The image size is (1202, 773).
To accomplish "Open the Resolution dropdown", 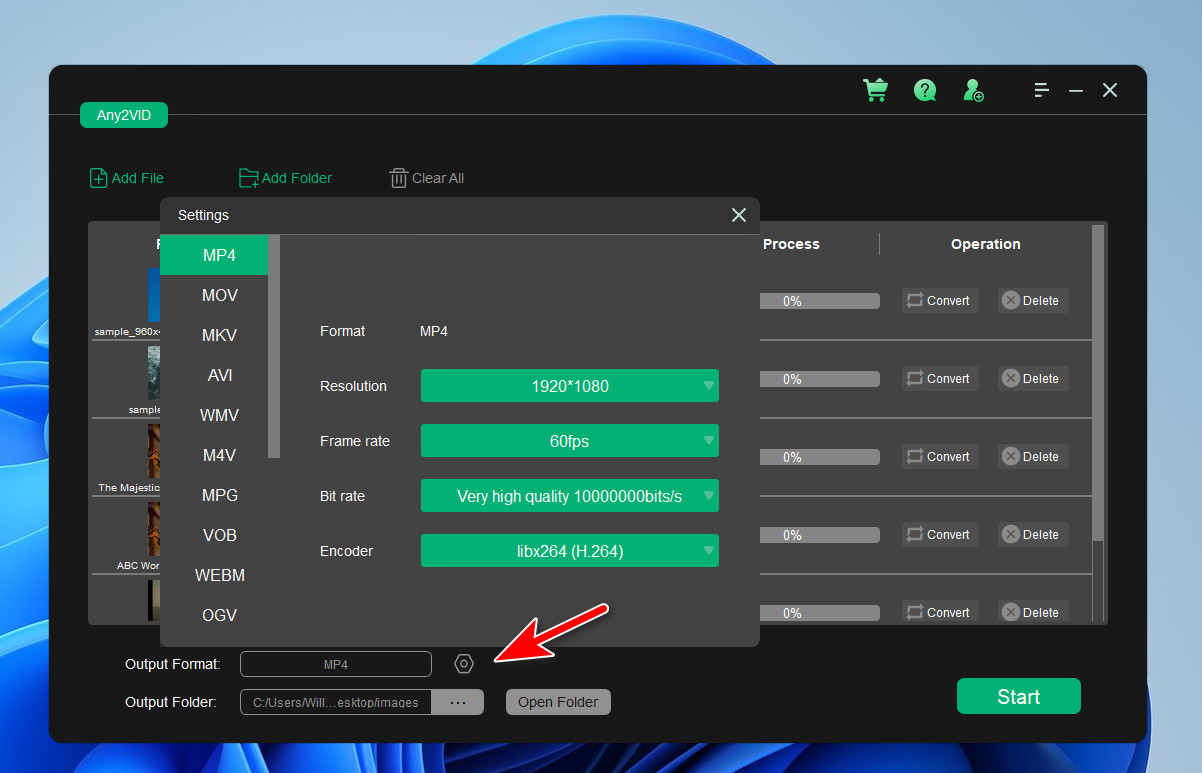I will pos(569,385).
